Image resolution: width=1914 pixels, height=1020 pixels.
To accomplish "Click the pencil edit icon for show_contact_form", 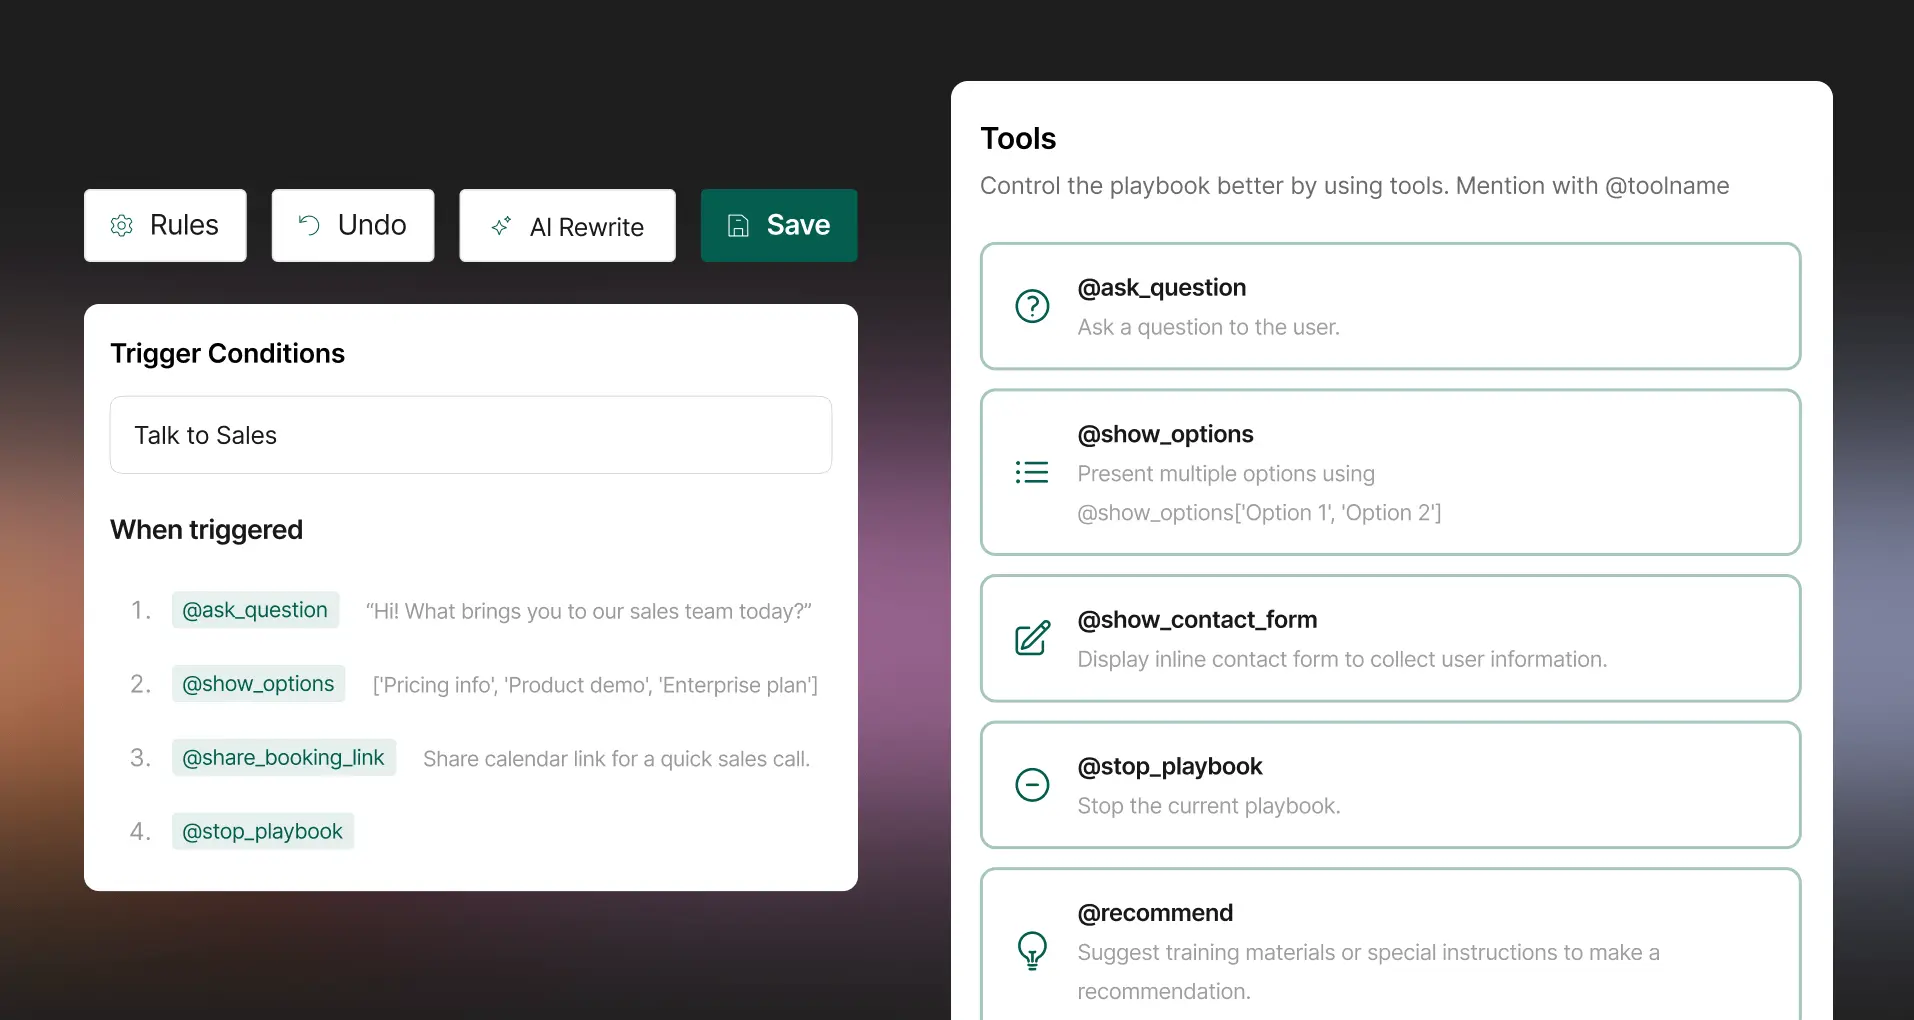I will coord(1032,638).
